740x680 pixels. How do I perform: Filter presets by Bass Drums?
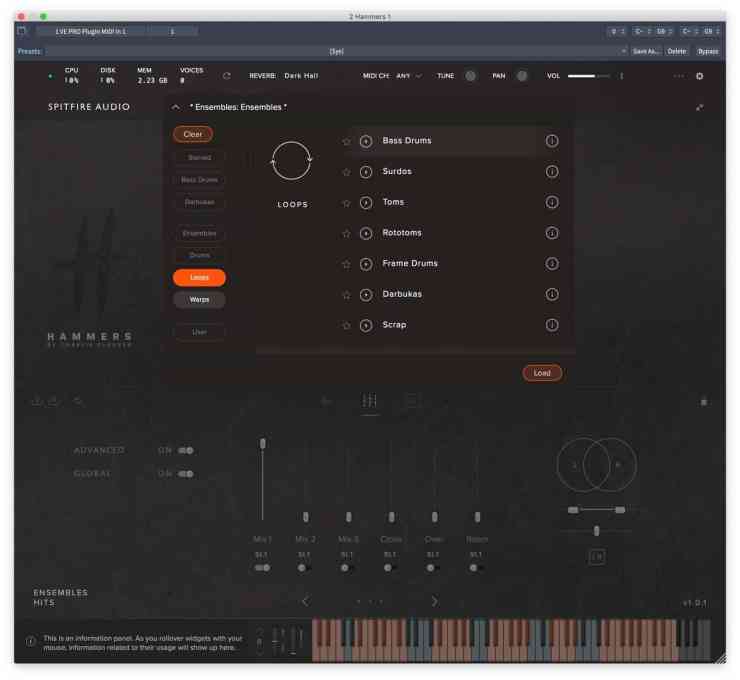[x=199, y=180]
